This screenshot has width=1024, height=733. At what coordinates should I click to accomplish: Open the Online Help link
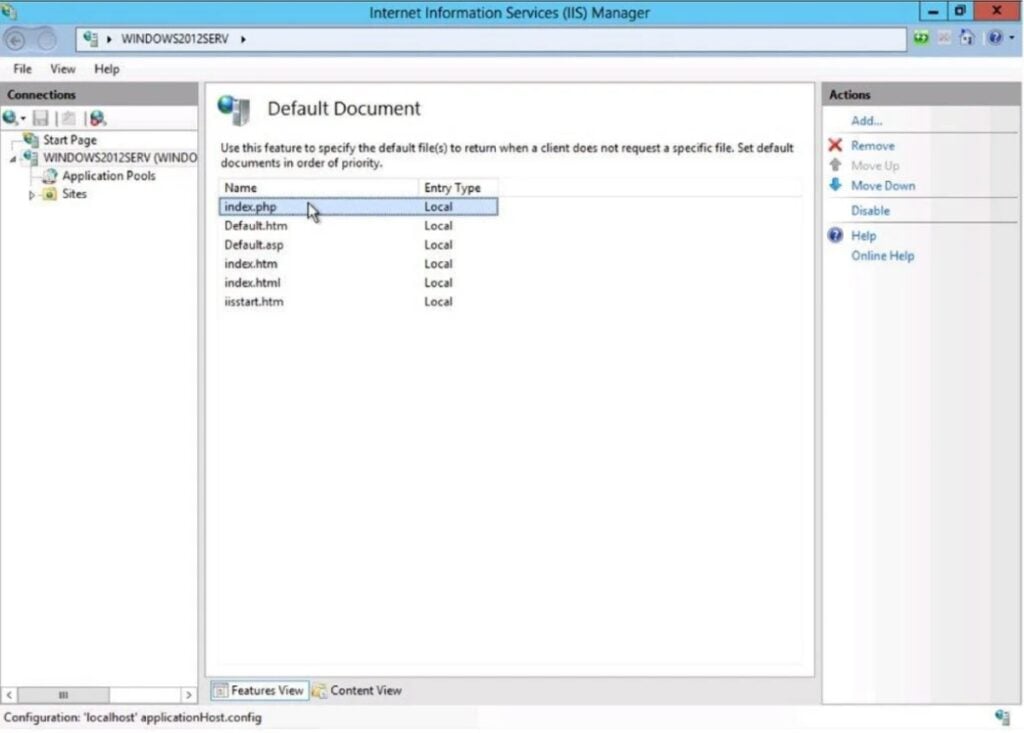[882, 255]
